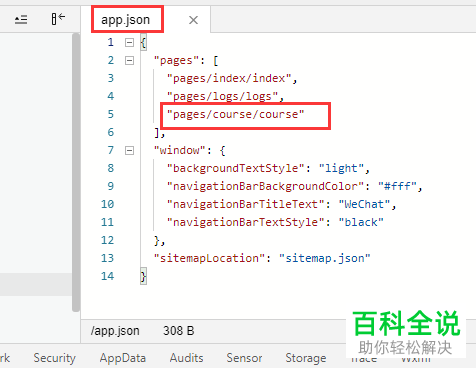Click the 308 B file size label

pyautogui.click(x=178, y=331)
